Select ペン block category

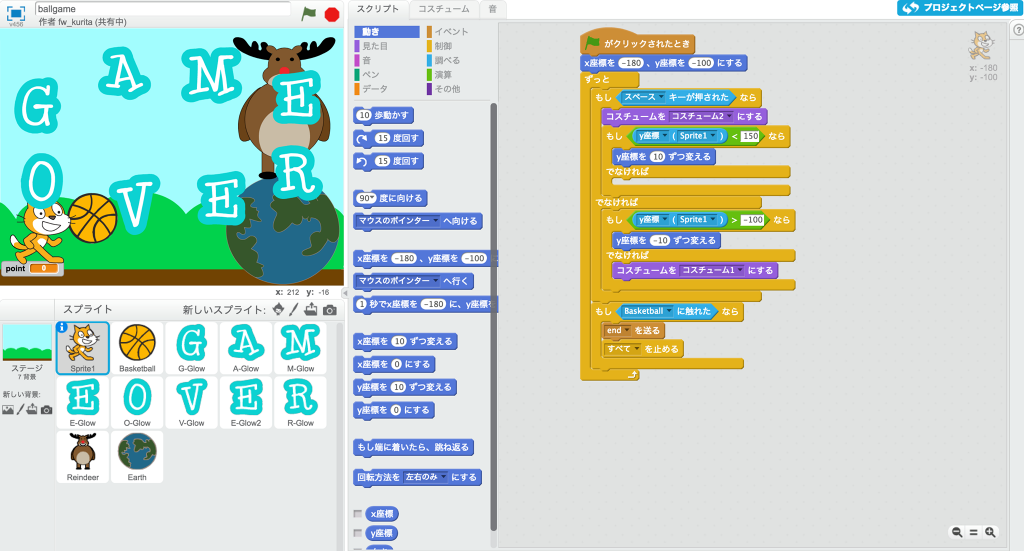[x=371, y=74]
